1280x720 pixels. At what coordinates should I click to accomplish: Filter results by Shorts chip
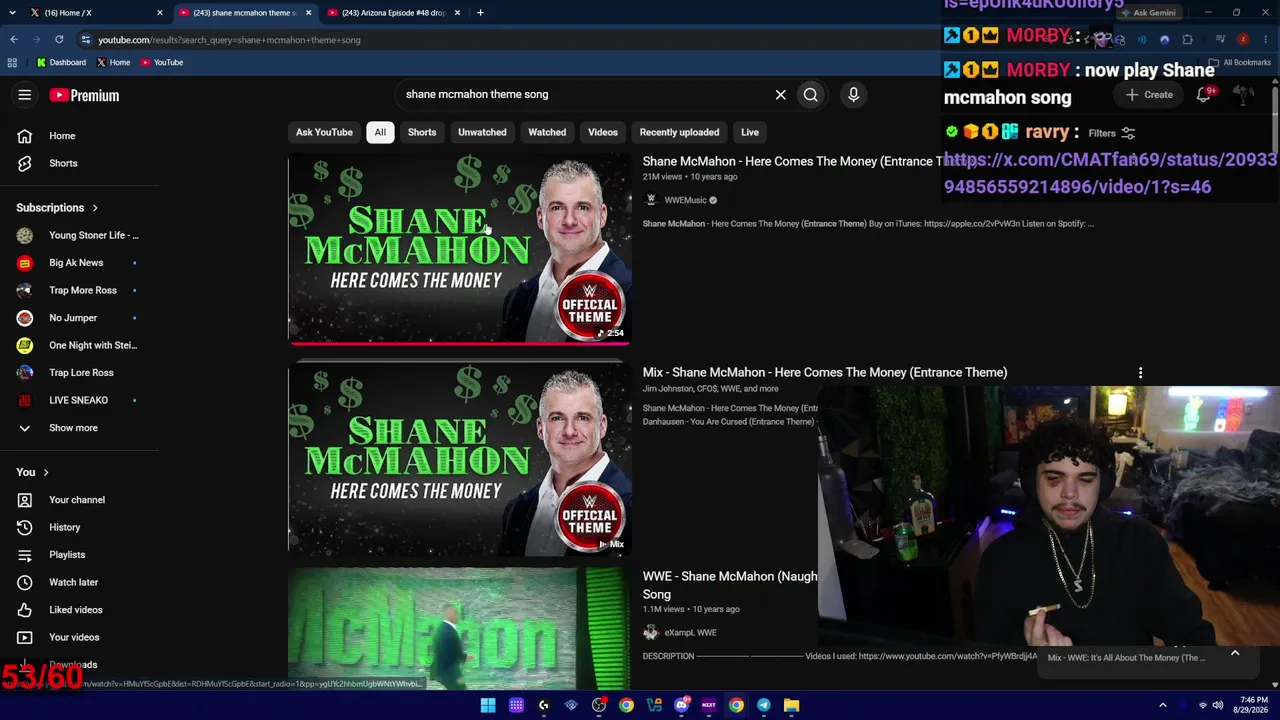click(422, 132)
